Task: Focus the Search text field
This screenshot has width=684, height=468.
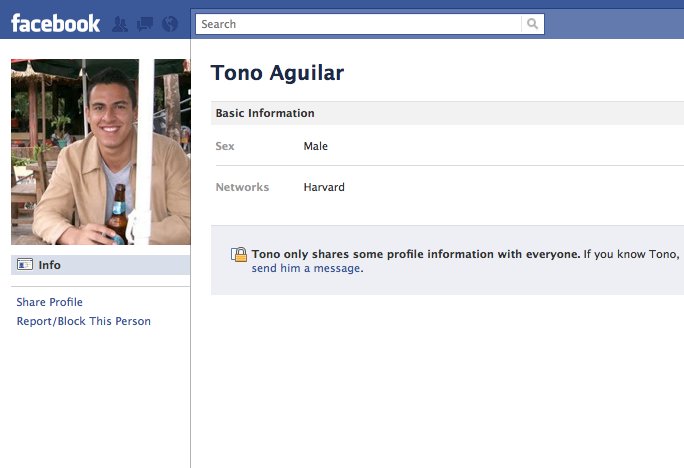Action: (x=358, y=24)
